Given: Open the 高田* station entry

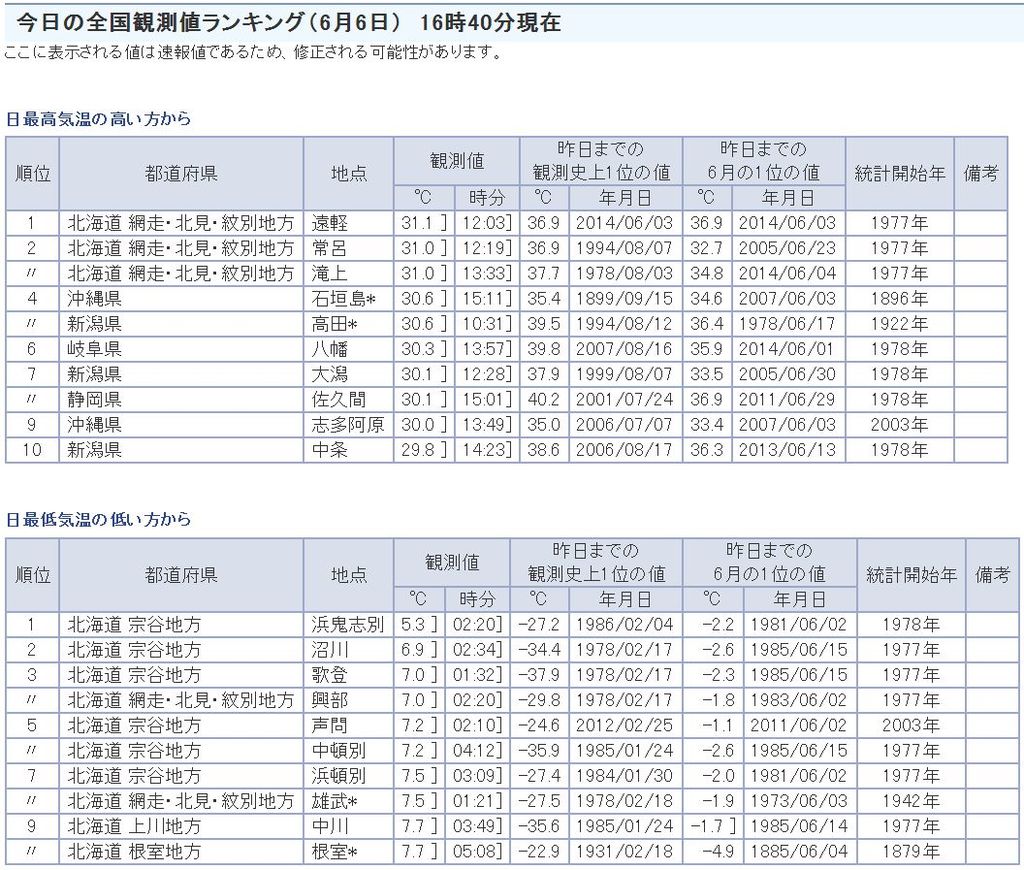Looking at the screenshot, I should pyautogui.click(x=335, y=323).
